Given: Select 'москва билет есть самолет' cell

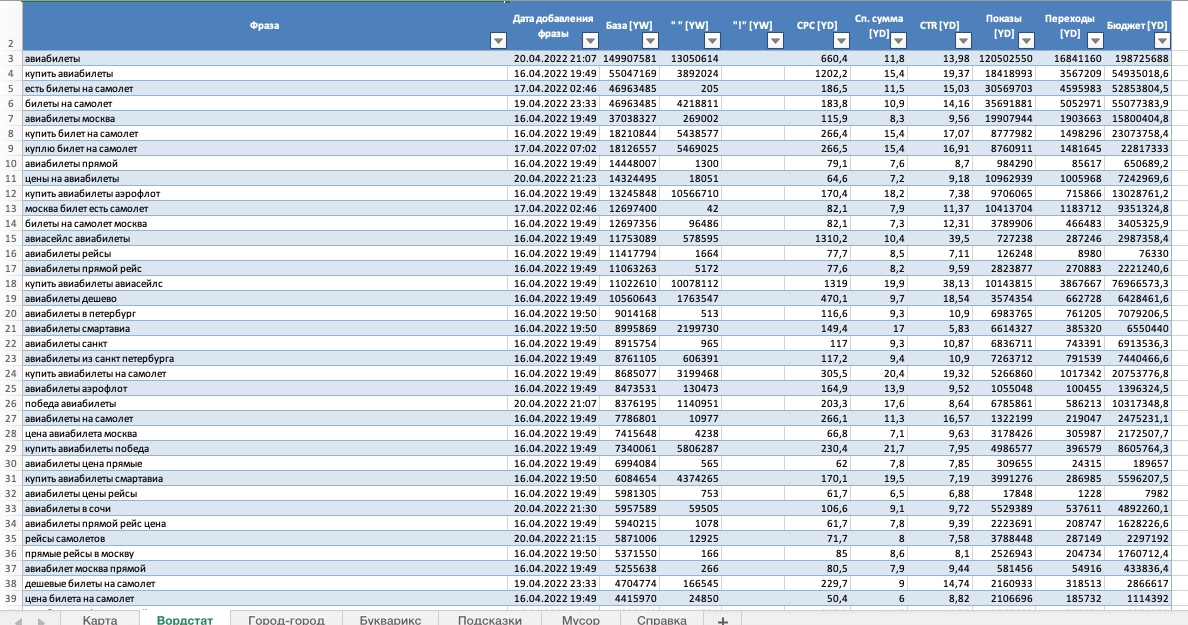Looking at the screenshot, I should point(264,208).
